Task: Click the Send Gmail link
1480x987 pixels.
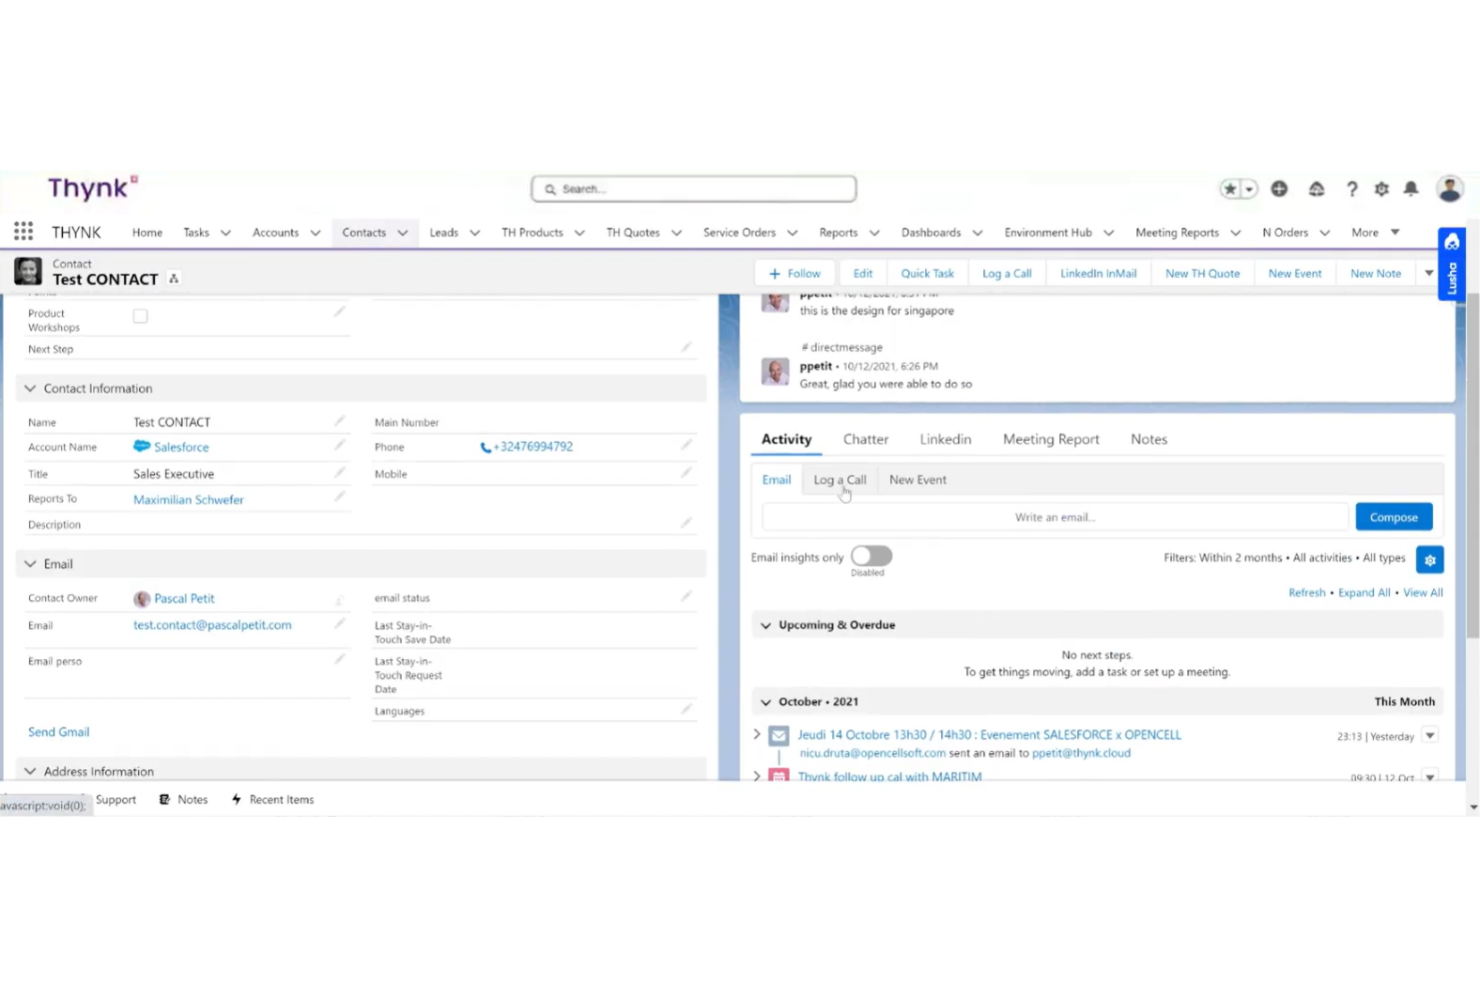Action: [x=59, y=732]
